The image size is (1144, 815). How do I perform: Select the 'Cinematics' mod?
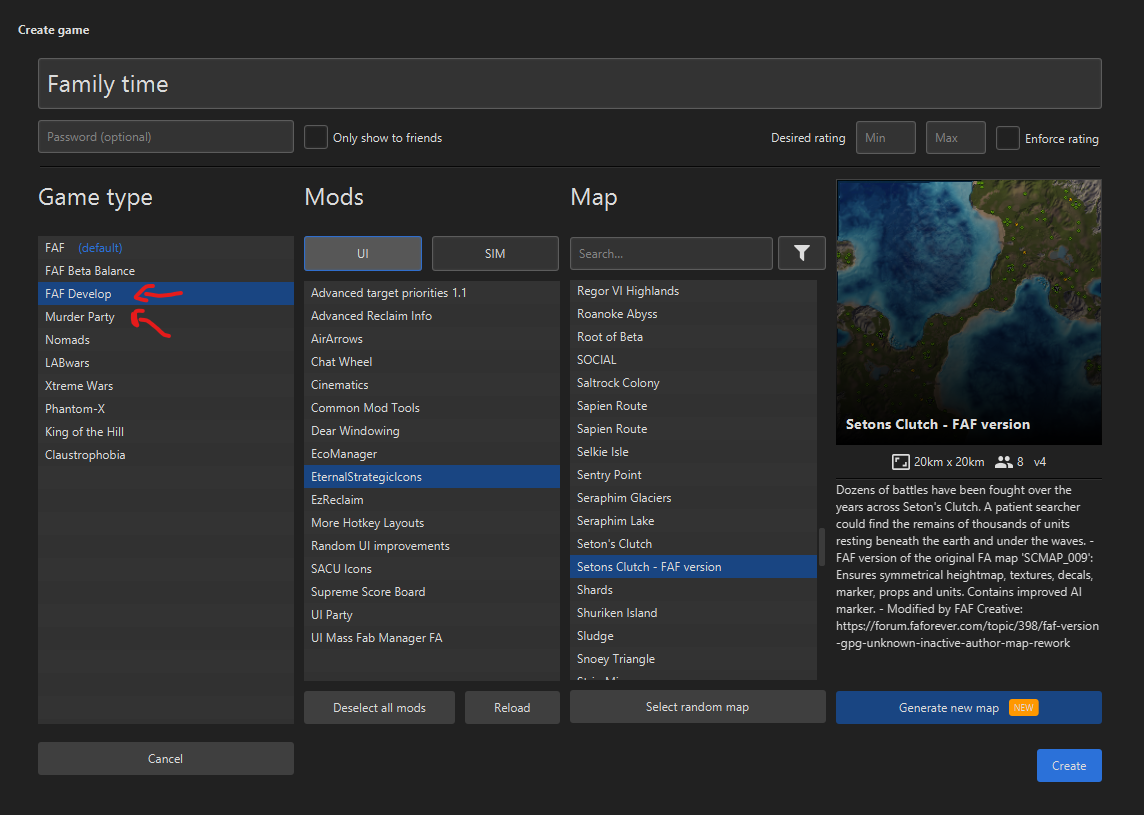click(432, 385)
